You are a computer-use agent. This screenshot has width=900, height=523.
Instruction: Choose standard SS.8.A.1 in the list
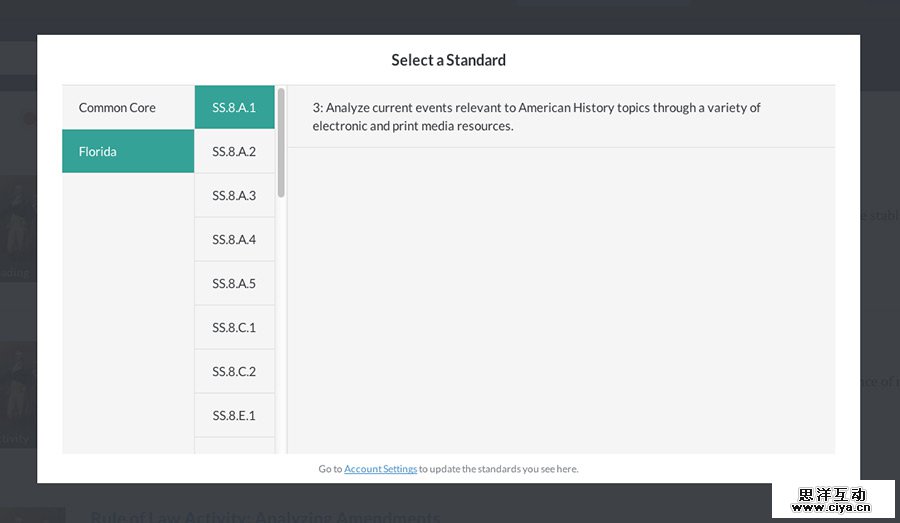(234, 108)
